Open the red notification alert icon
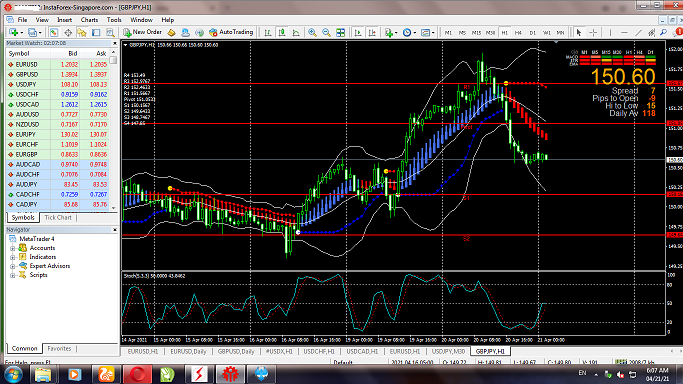The height and width of the screenshot is (384, 683). pos(678,33)
